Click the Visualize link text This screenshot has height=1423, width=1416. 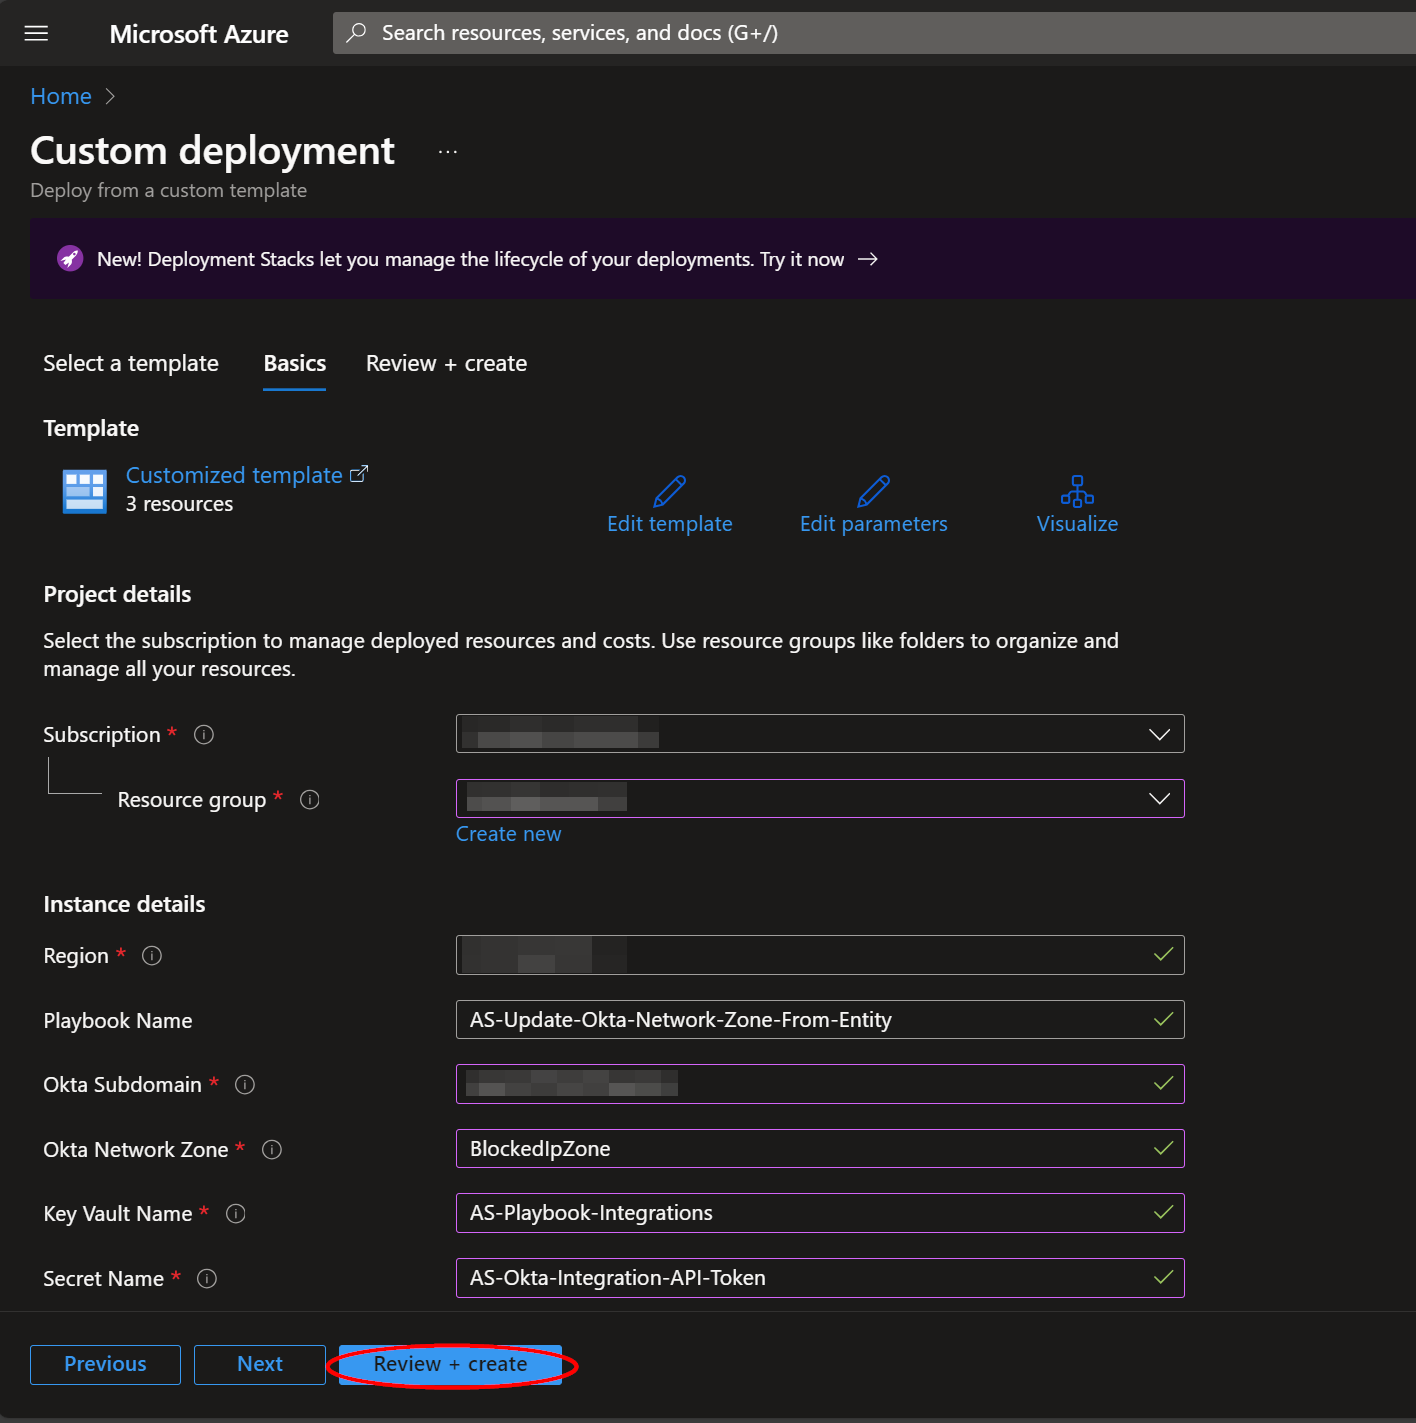point(1077,524)
